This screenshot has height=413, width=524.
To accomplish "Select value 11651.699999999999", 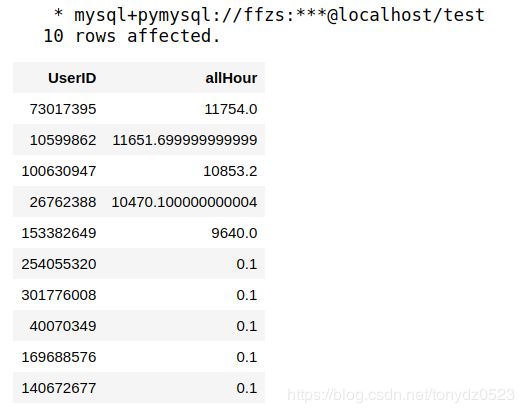I will (185, 140).
